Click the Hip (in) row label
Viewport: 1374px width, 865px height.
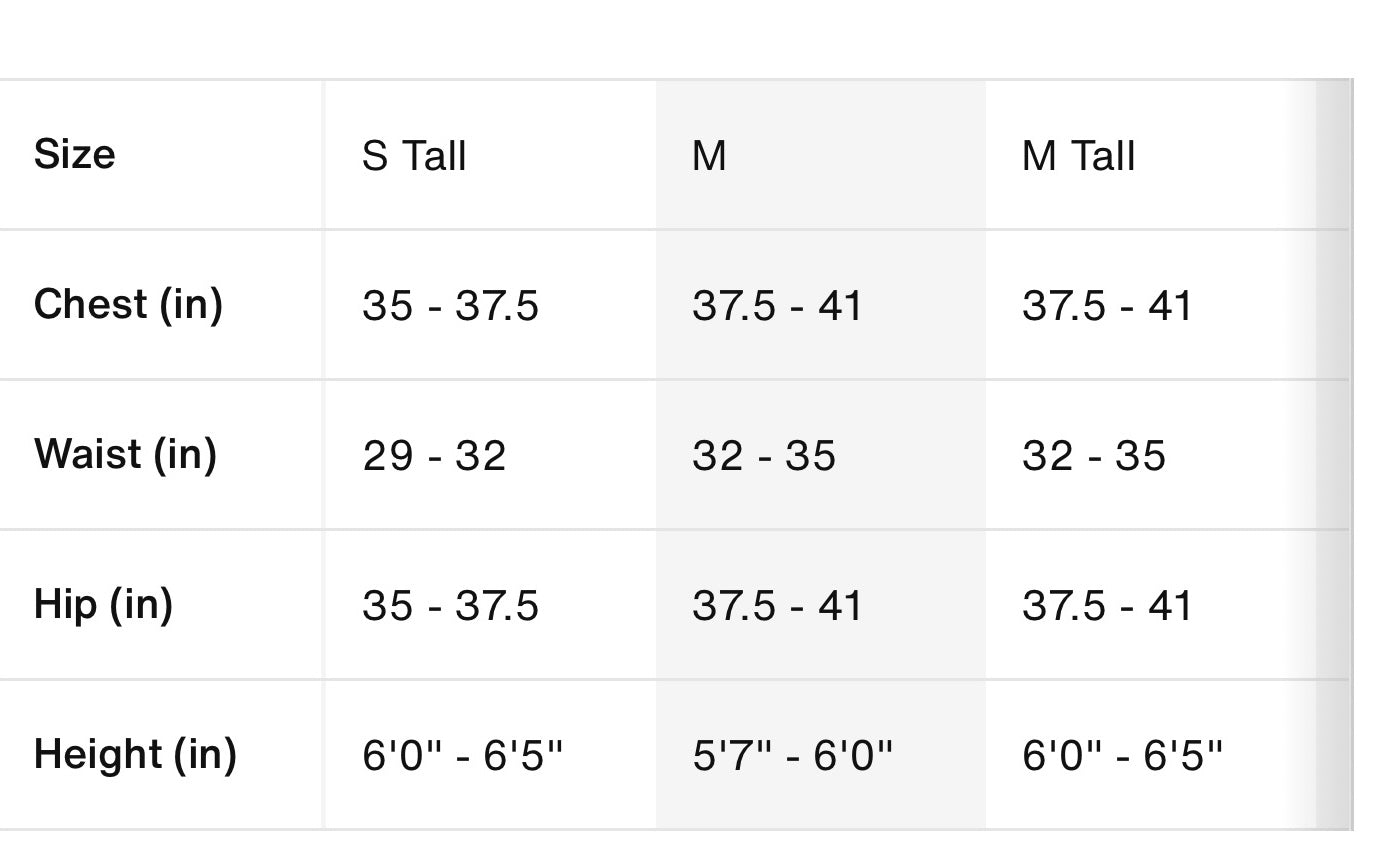(103, 604)
